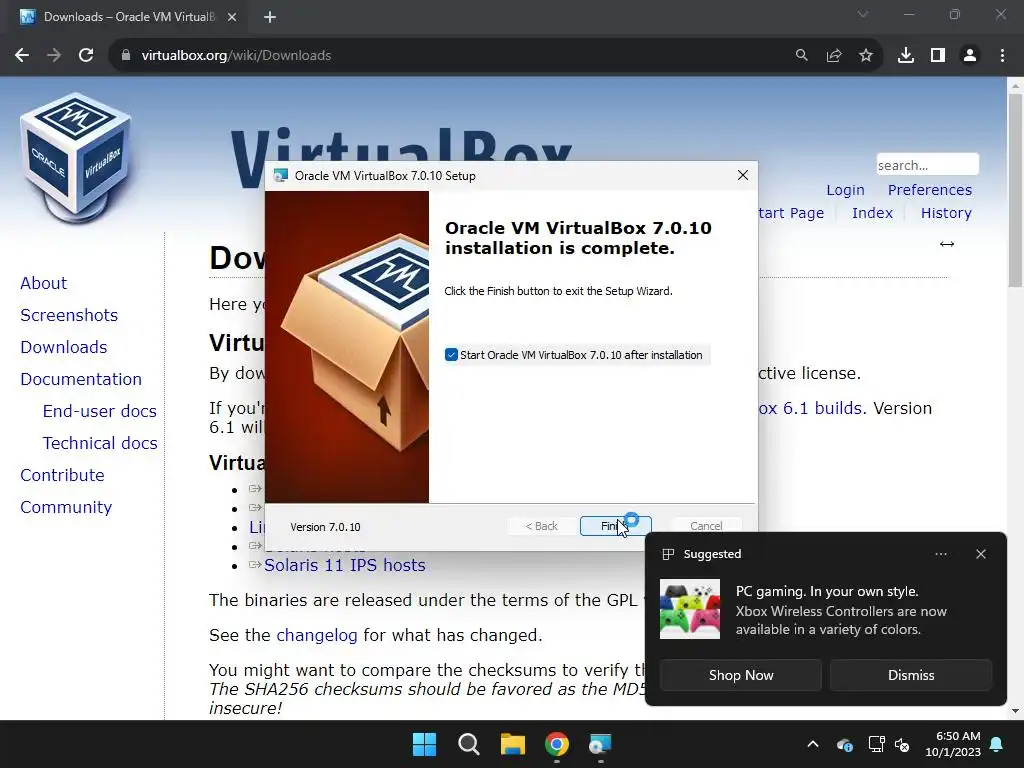Show hidden system tray icons
Image resolution: width=1024 pixels, height=768 pixels.
[x=812, y=744]
